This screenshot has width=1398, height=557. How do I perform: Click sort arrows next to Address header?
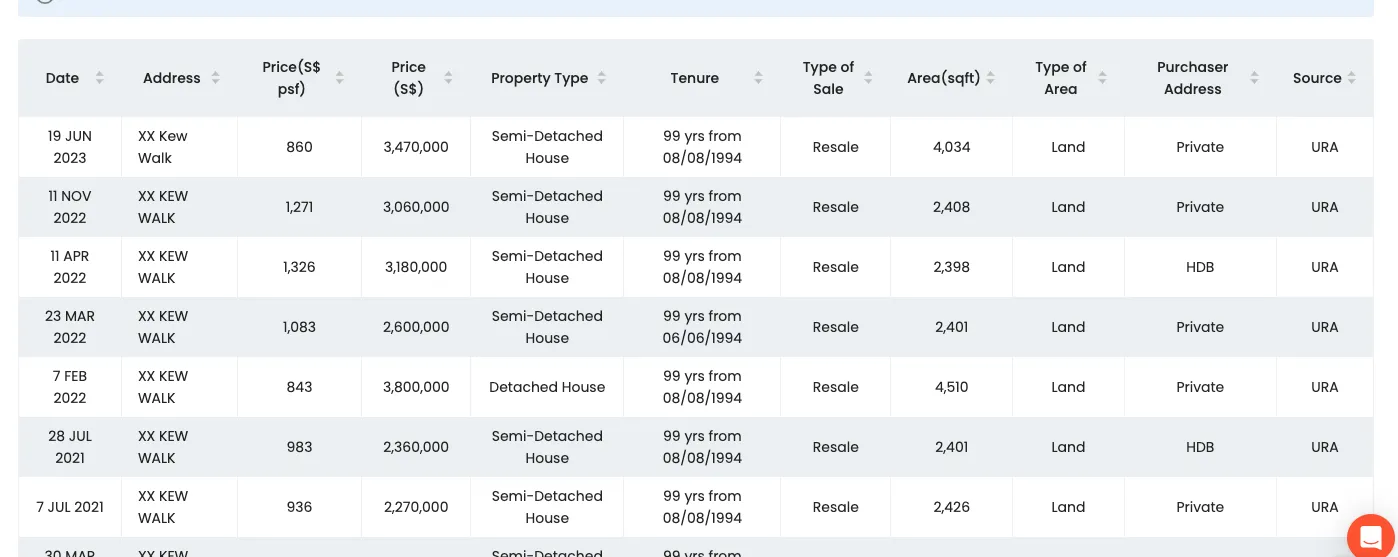tap(215, 78)
